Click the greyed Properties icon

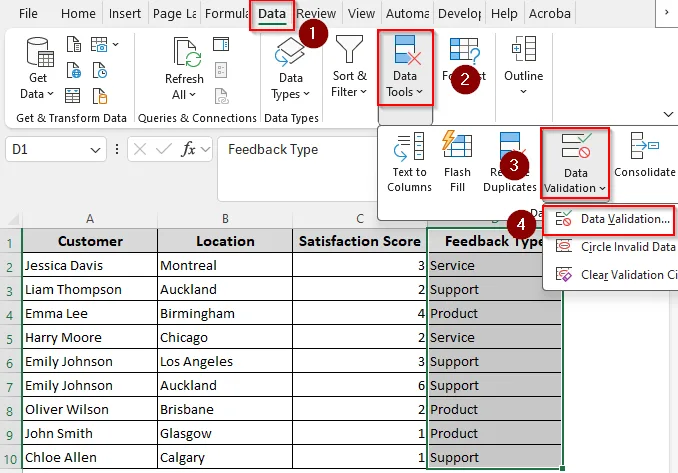[221, 70]
